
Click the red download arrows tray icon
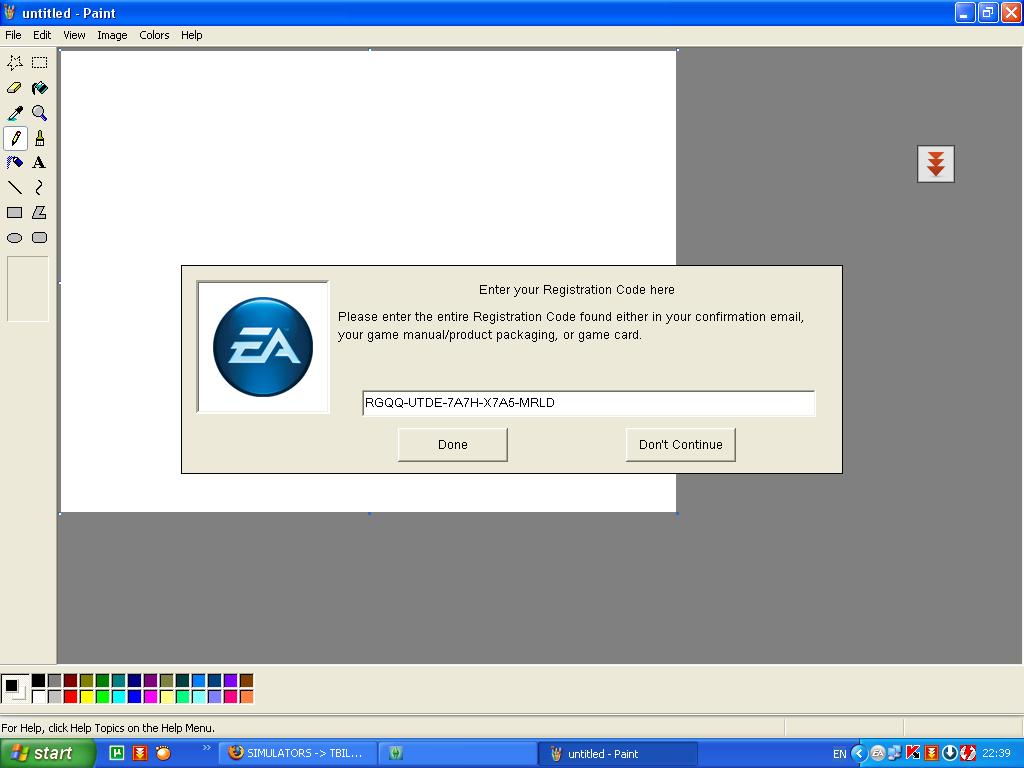(x=931, y=754)
